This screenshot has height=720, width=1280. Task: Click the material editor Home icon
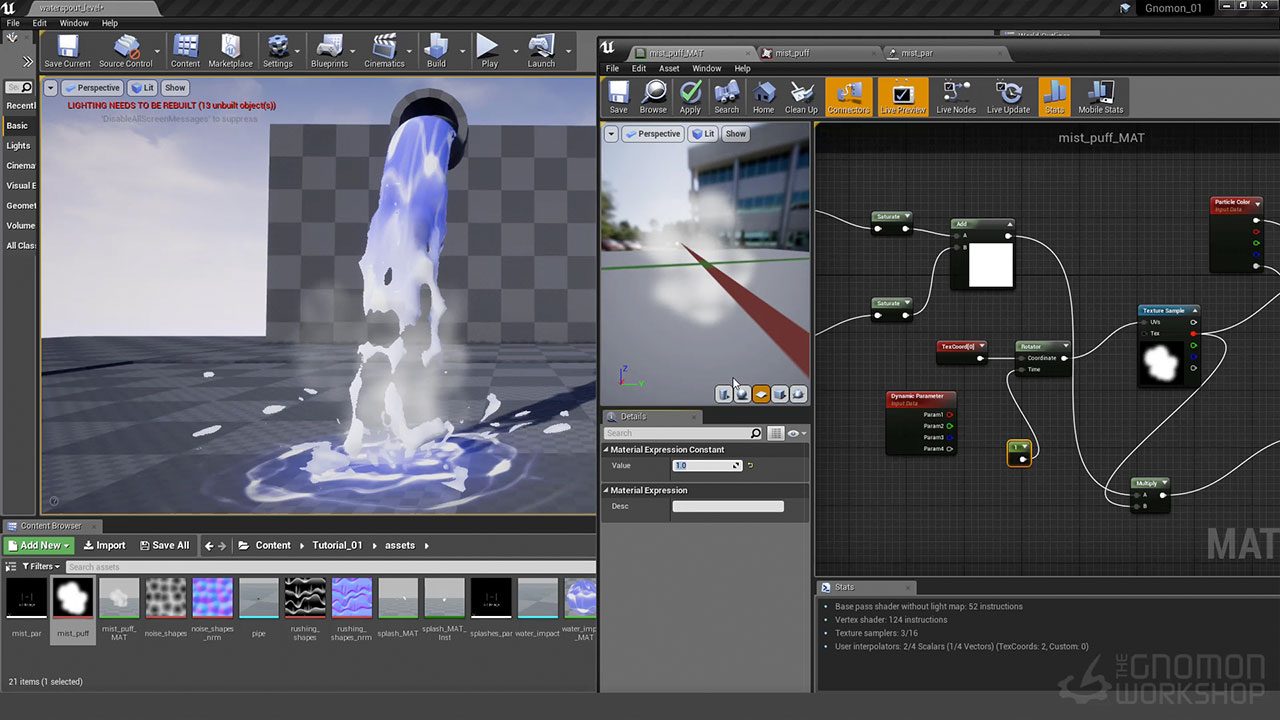point(763,97)
